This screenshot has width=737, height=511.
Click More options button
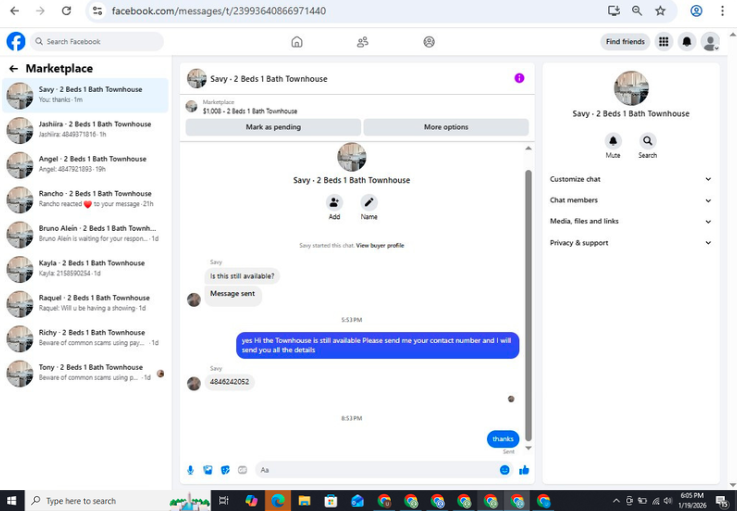(446, 127)
